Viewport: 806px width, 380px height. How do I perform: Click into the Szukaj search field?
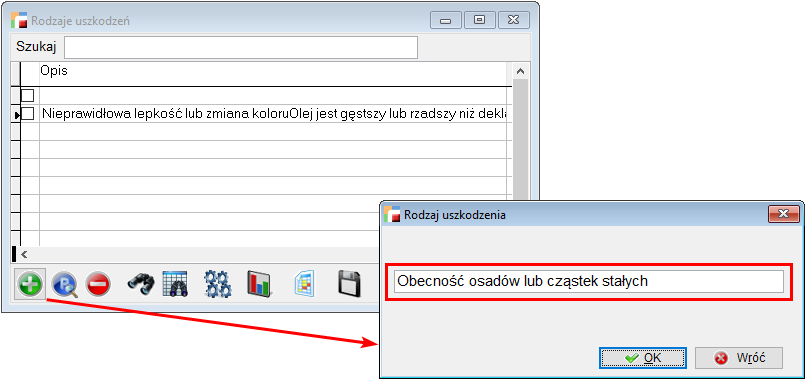tap(241, 47)
